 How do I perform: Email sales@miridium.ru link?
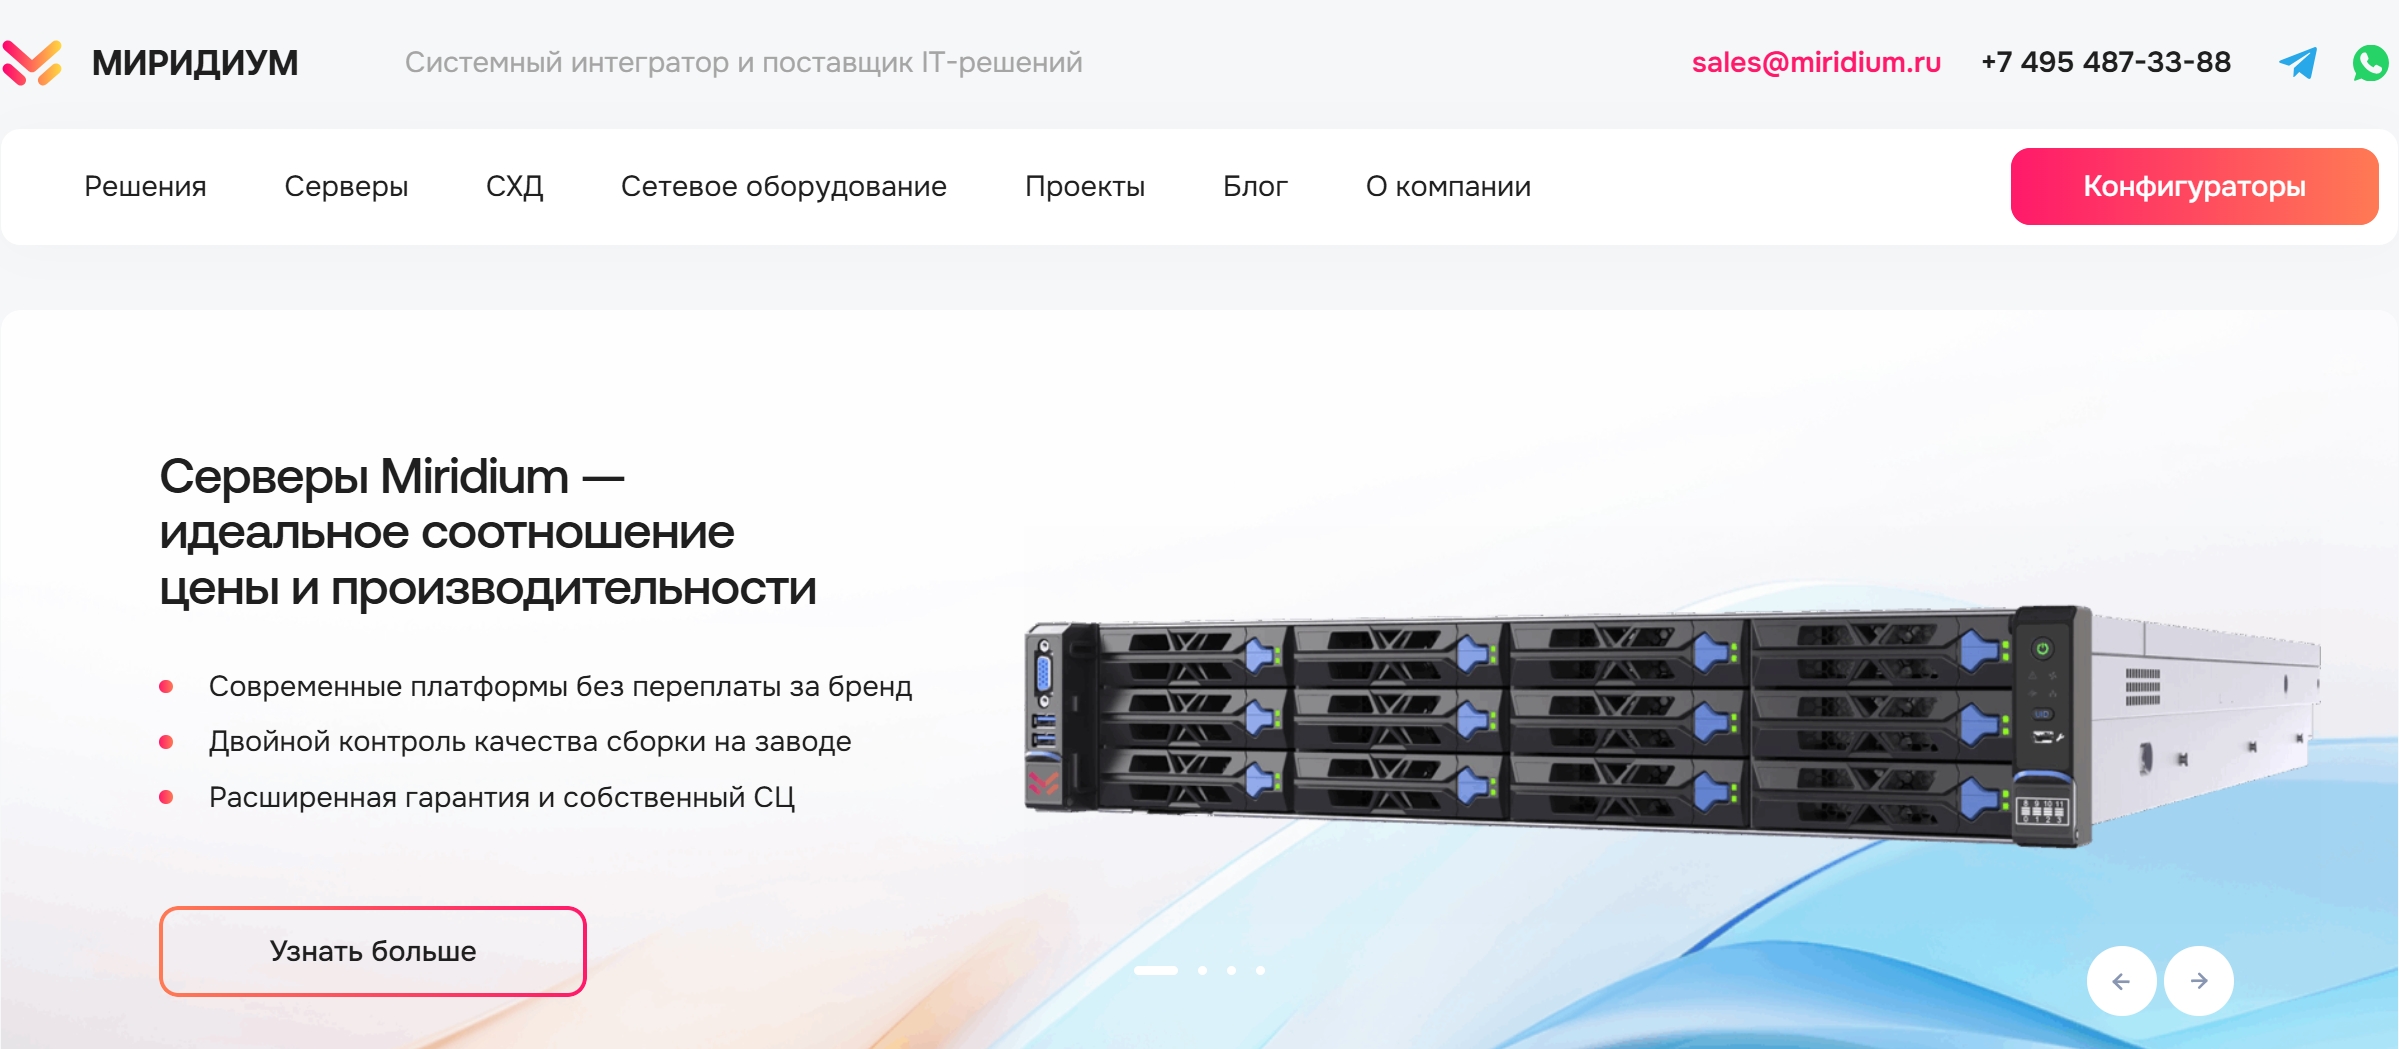[1816, 62]
